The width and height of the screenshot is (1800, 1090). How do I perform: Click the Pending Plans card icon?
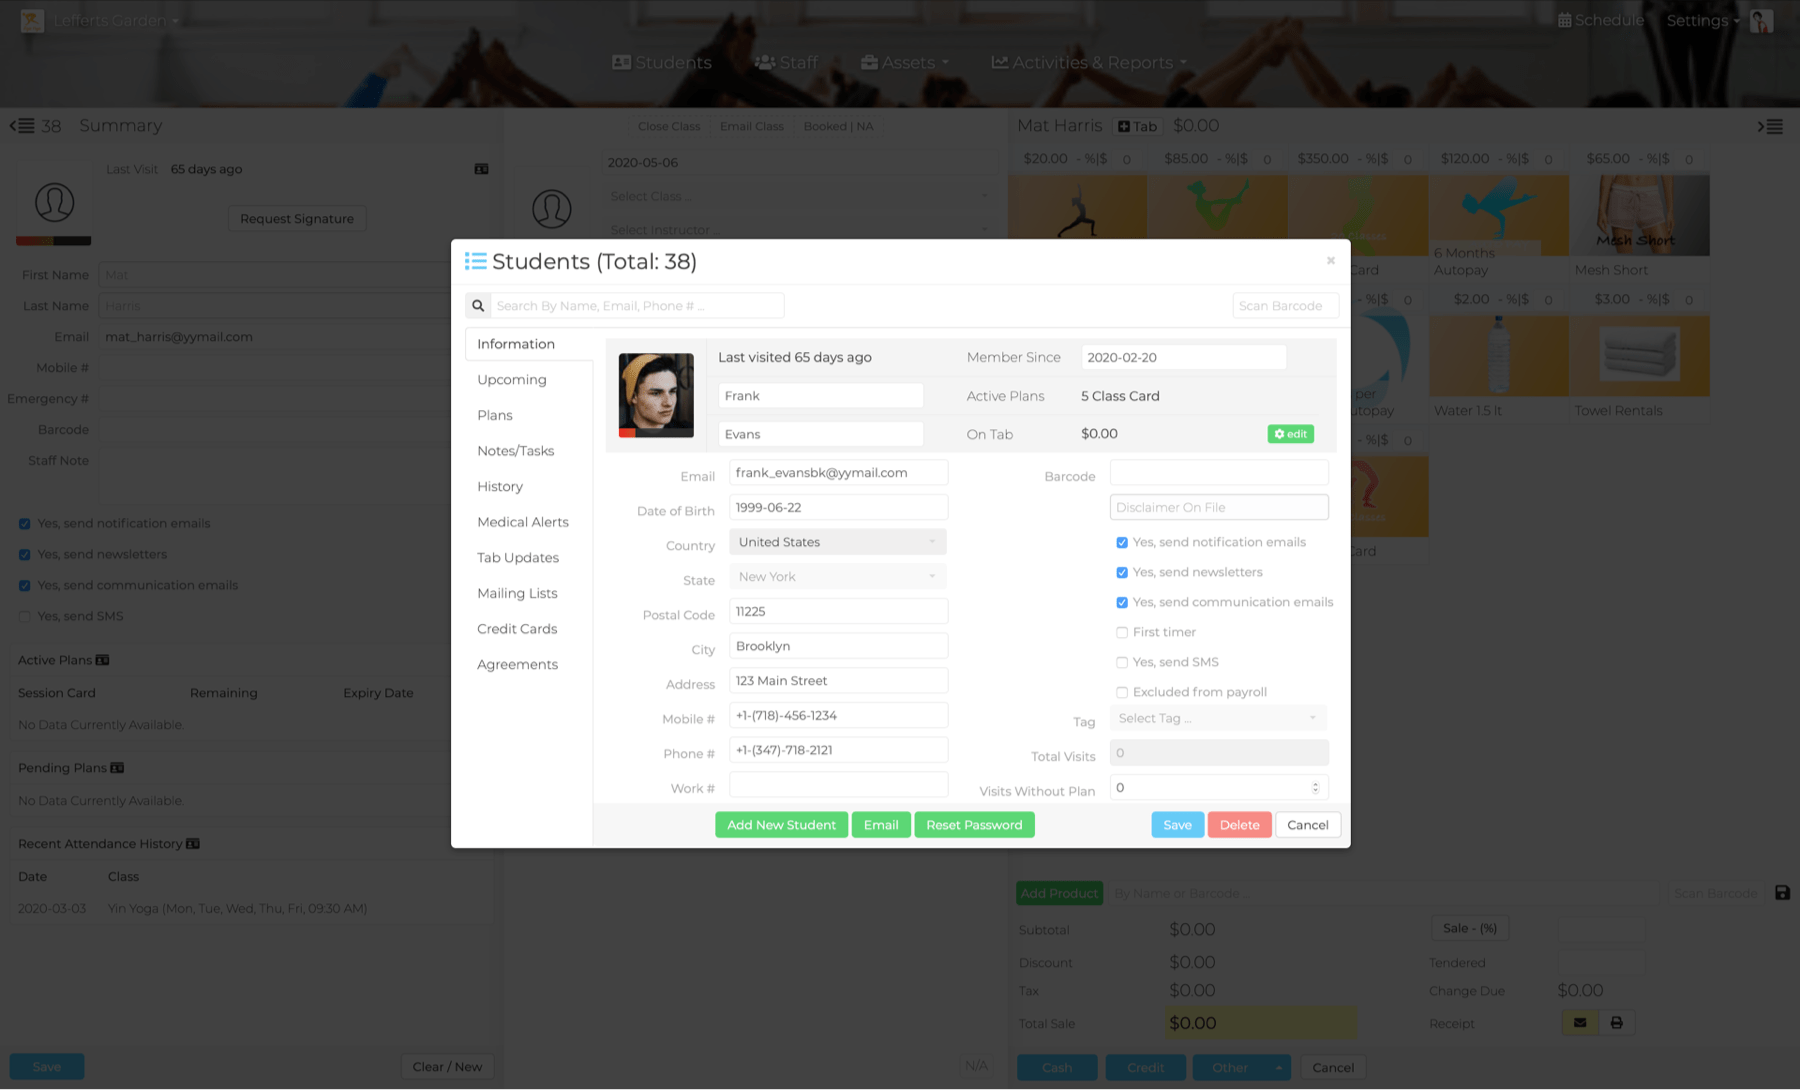pos(117,768)
